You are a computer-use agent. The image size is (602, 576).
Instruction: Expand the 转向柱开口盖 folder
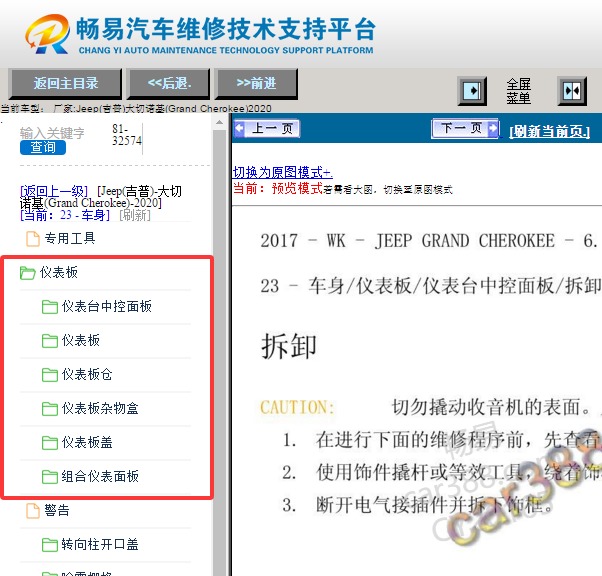100,544
